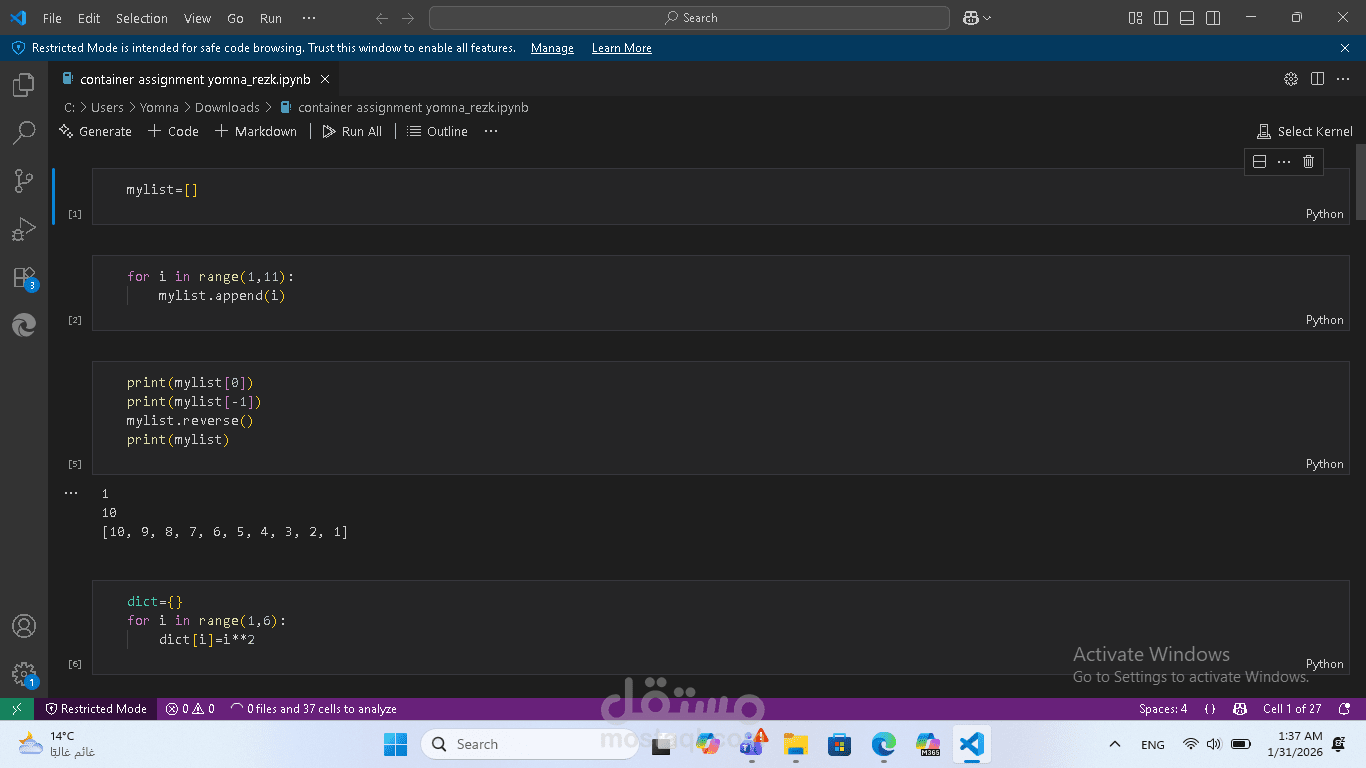Split the editor to the right
Image resolution: width=1366 pixels, height=768 pixels.
pos(1317,79)
